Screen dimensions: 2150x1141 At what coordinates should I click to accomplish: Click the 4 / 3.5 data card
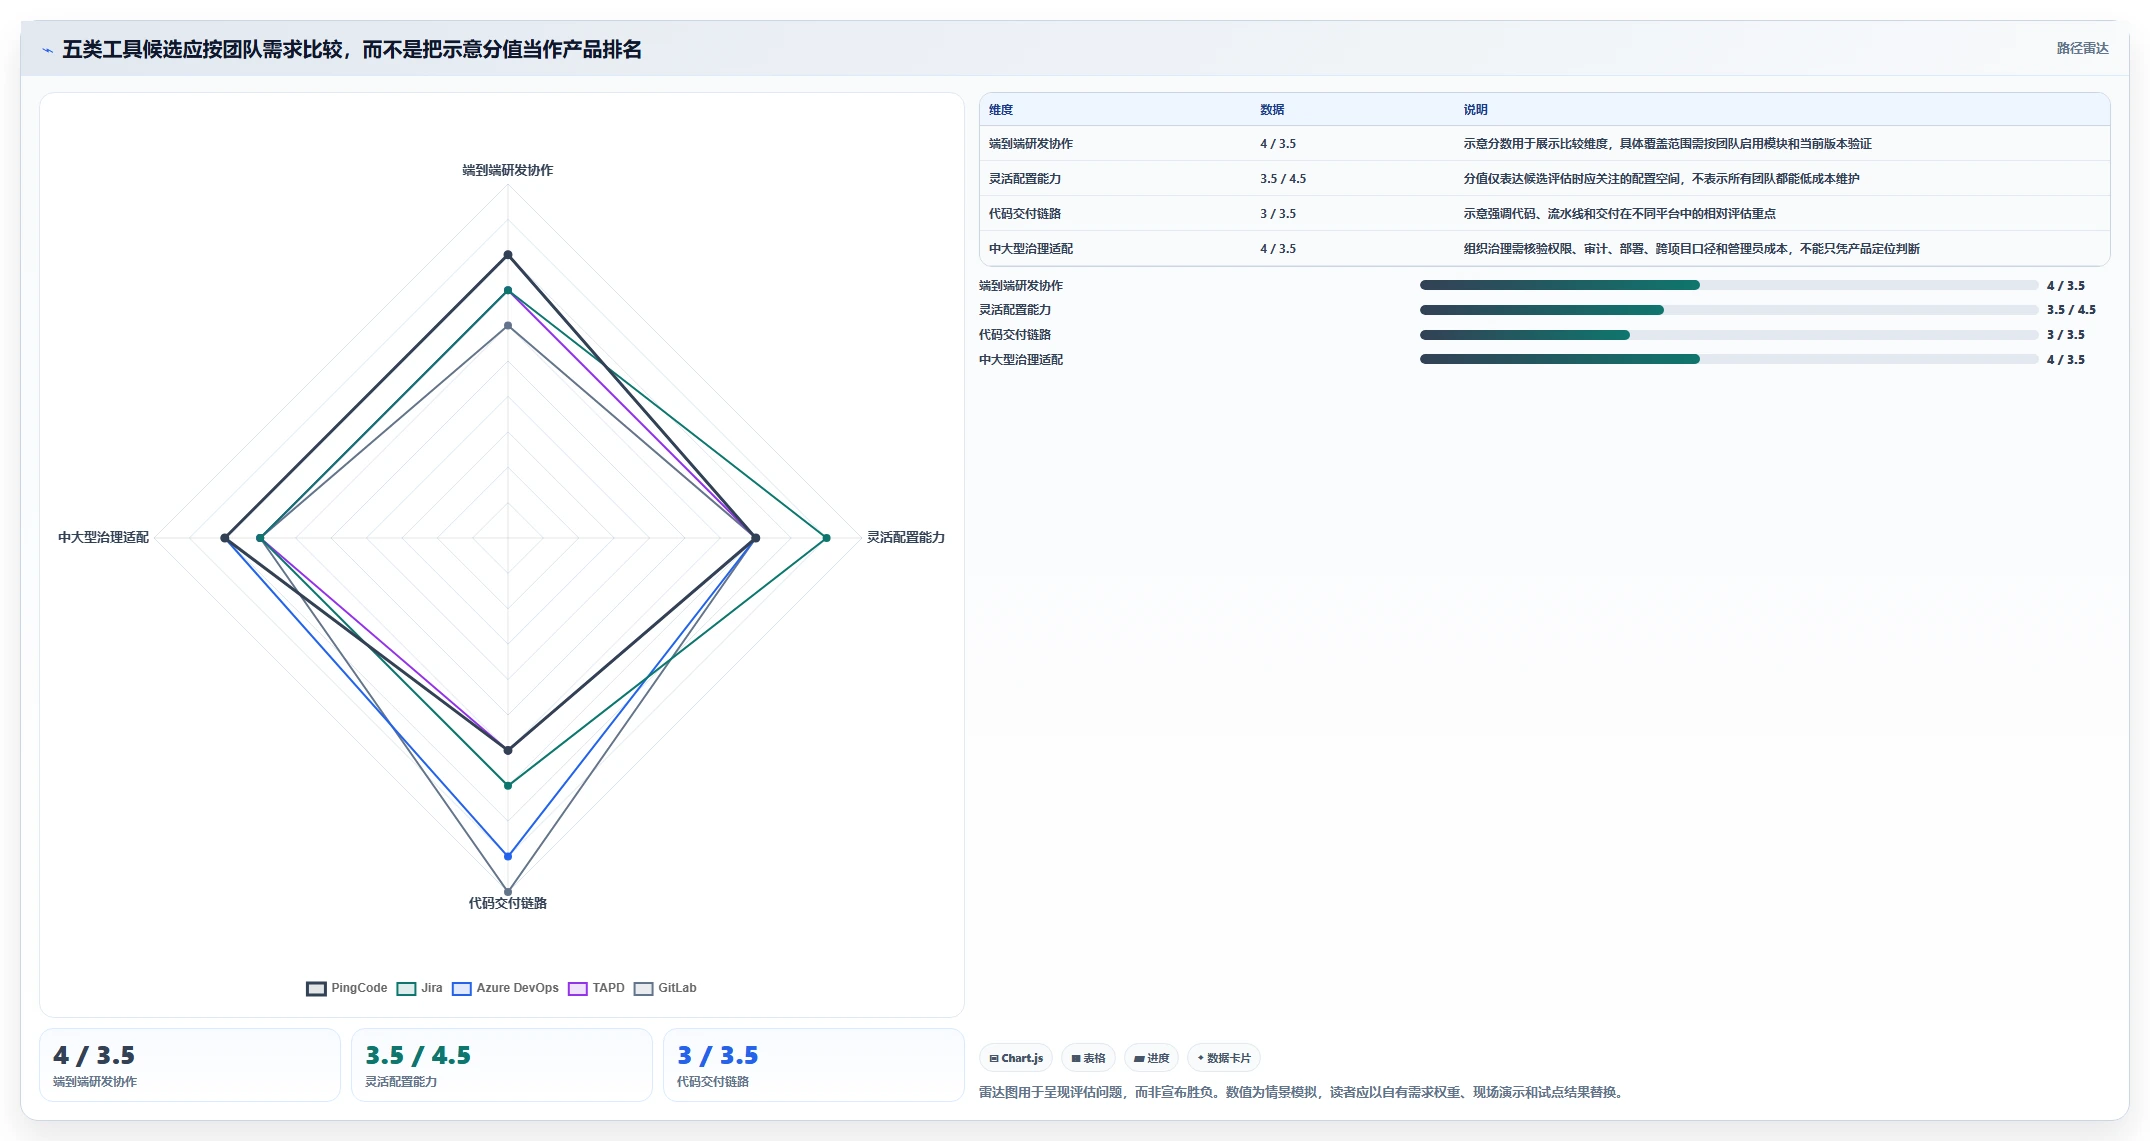(x=190, y=1065)
